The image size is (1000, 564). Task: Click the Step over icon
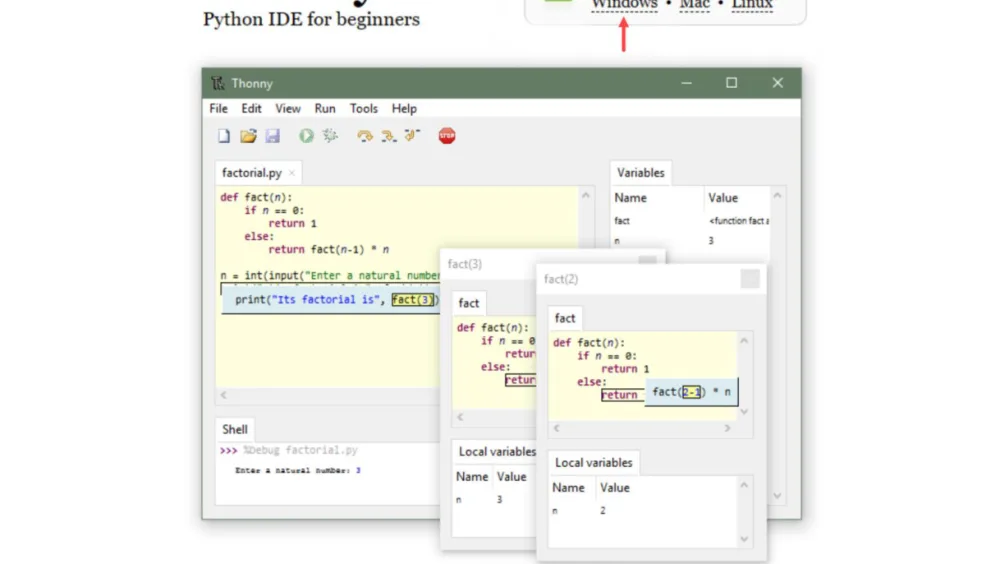pos(365,136)
